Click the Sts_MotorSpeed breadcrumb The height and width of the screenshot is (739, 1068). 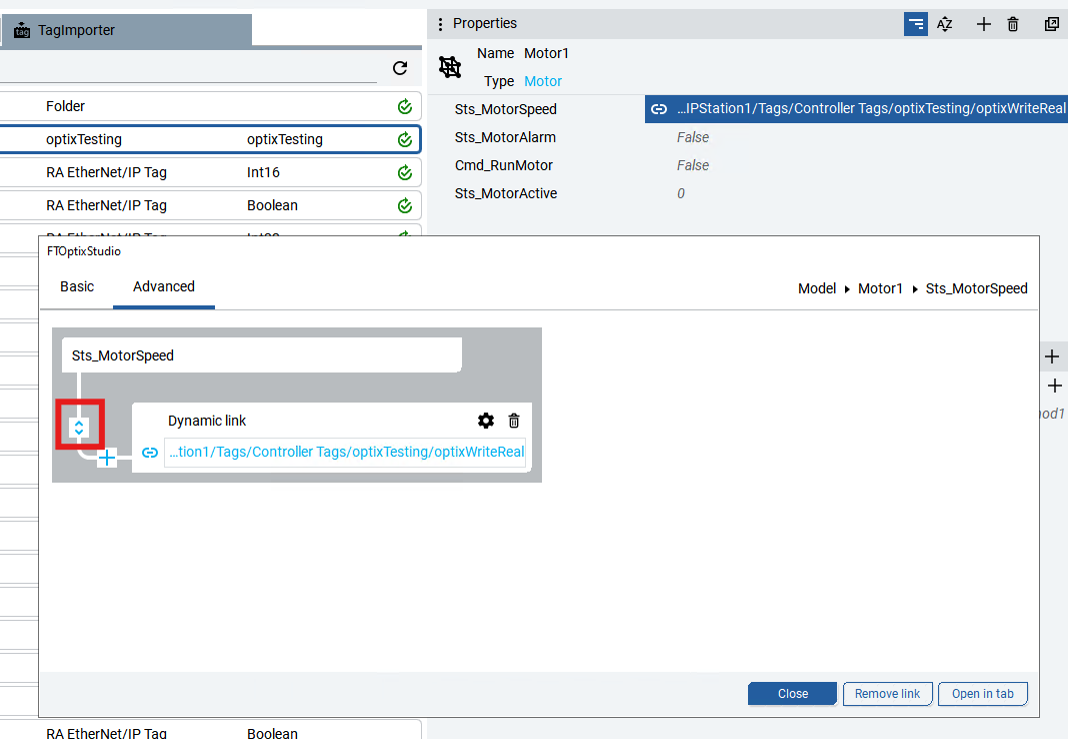pyautogui.click(x=976, y=289)
